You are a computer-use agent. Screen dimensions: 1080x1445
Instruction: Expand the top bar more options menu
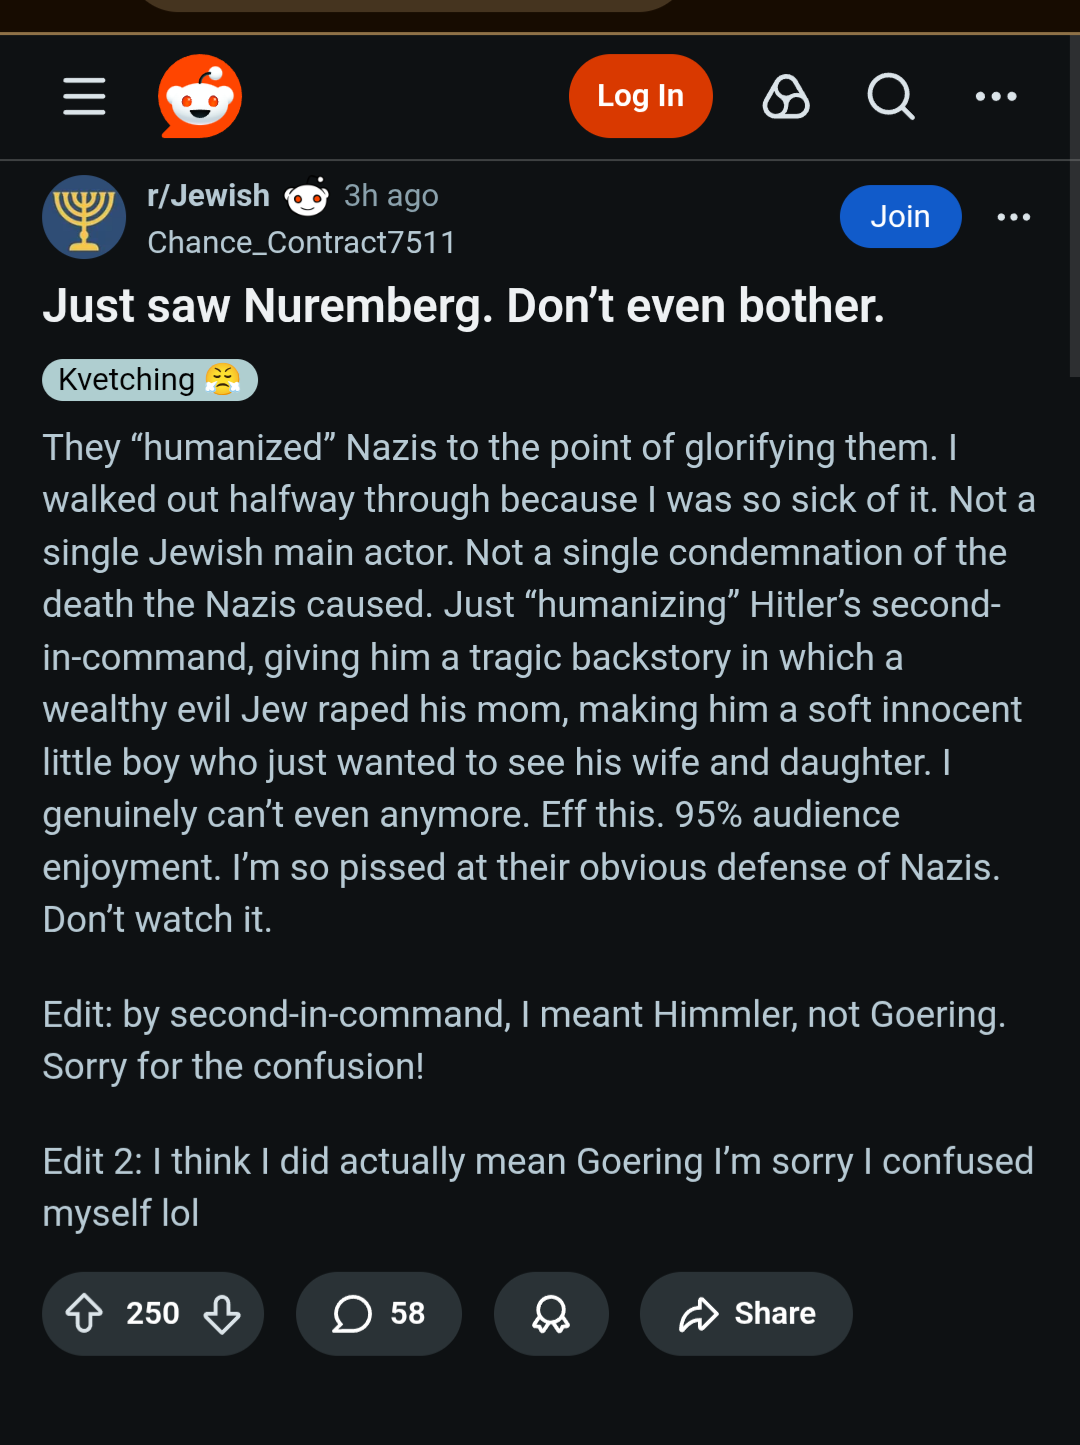[996, 96]
